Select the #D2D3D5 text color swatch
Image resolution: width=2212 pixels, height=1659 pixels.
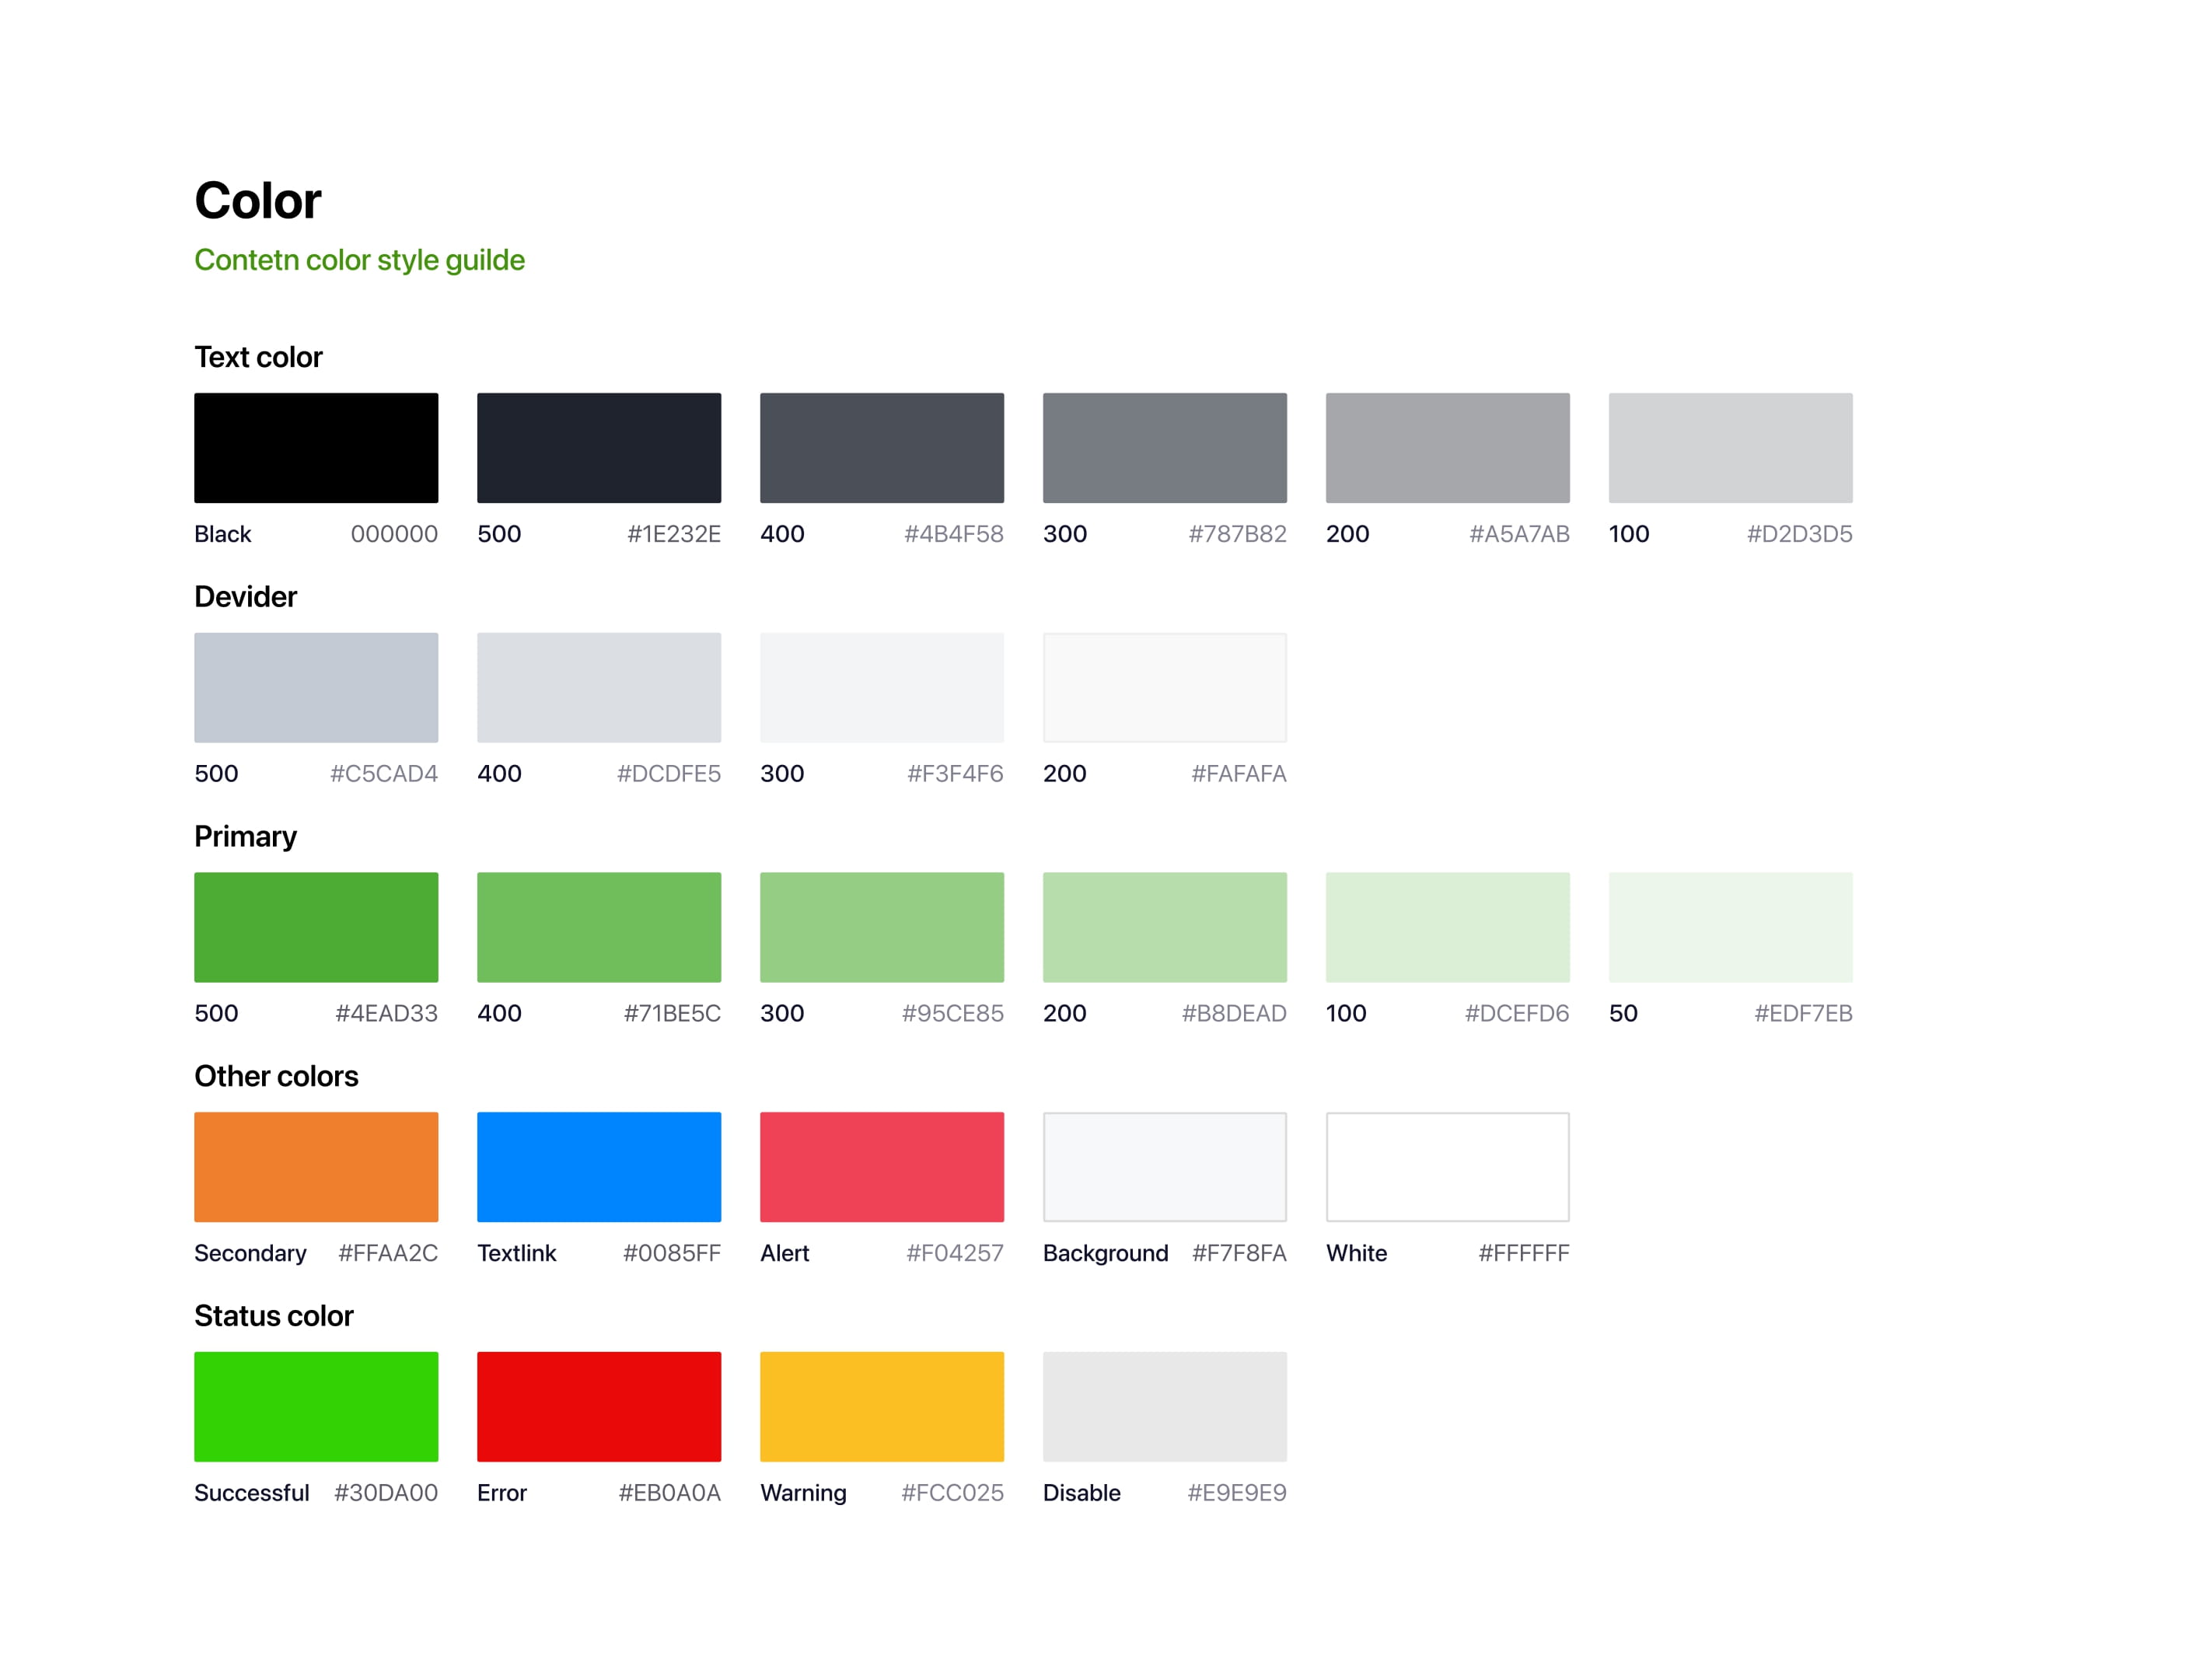point(1731,448)
